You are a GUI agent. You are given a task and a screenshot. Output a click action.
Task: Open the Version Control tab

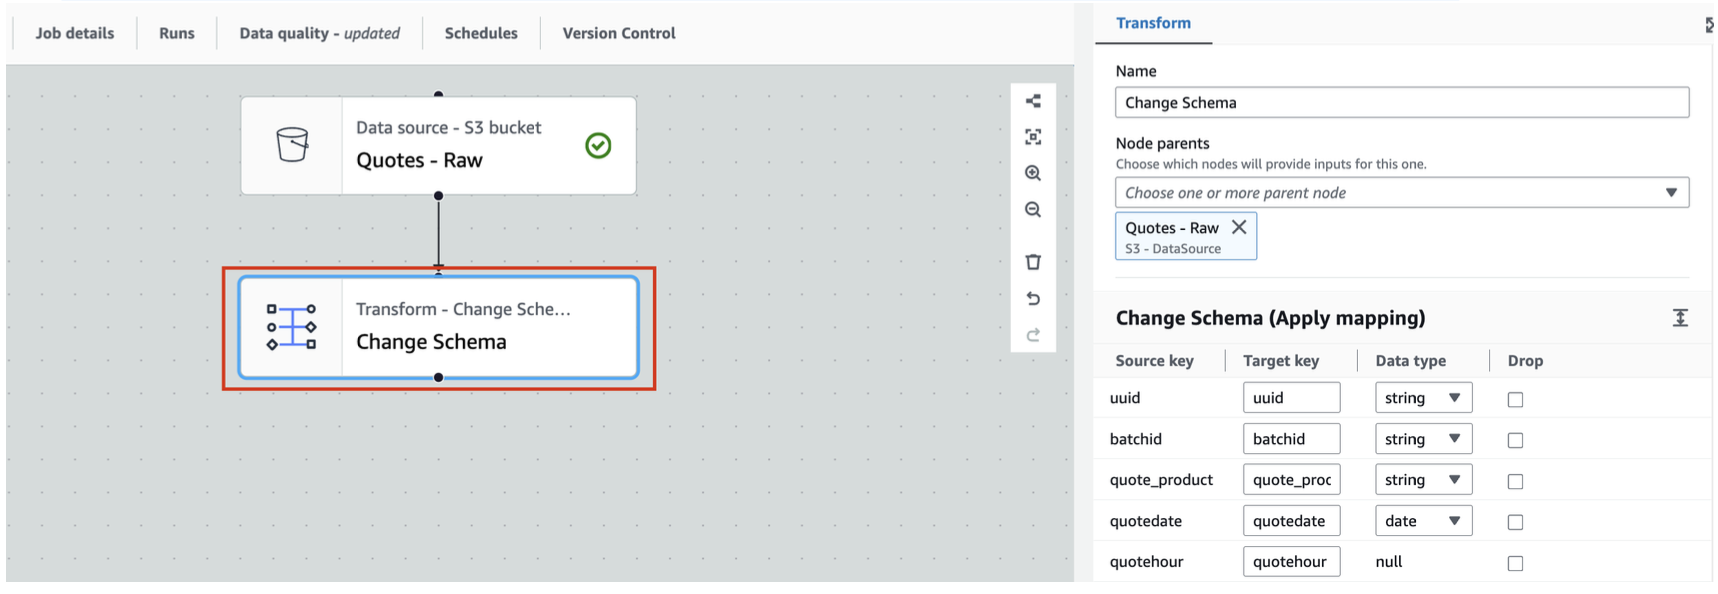(x=618, y=33)
